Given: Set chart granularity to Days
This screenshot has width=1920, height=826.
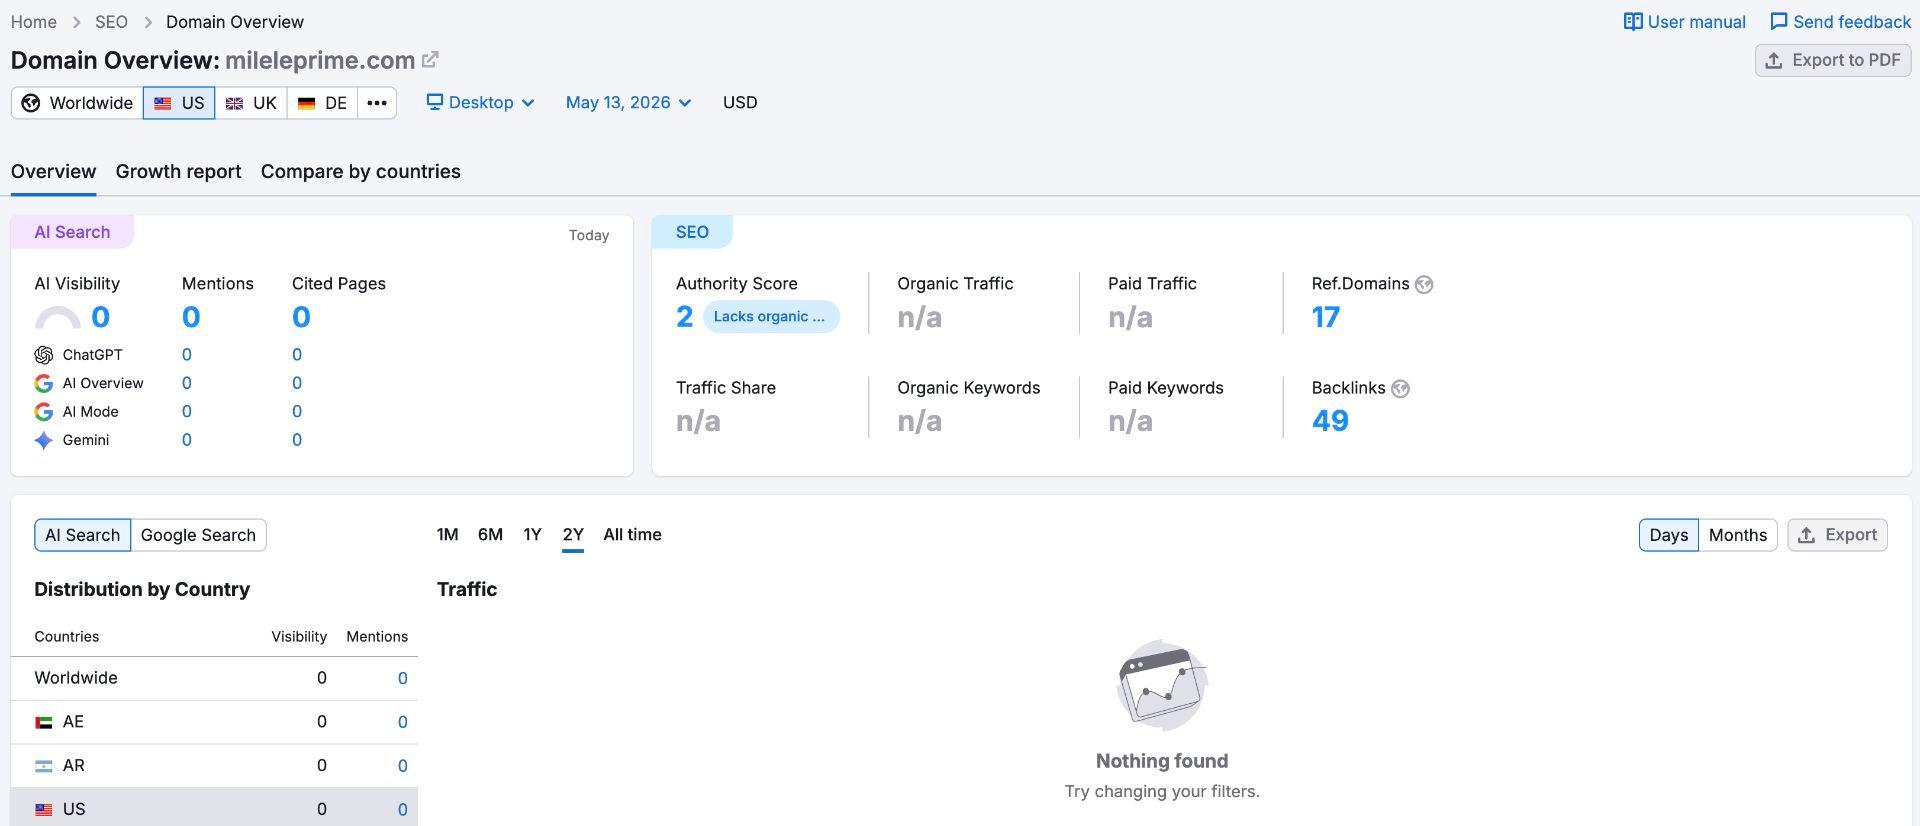Looking at the screenshot, I should coord(1668,535).
